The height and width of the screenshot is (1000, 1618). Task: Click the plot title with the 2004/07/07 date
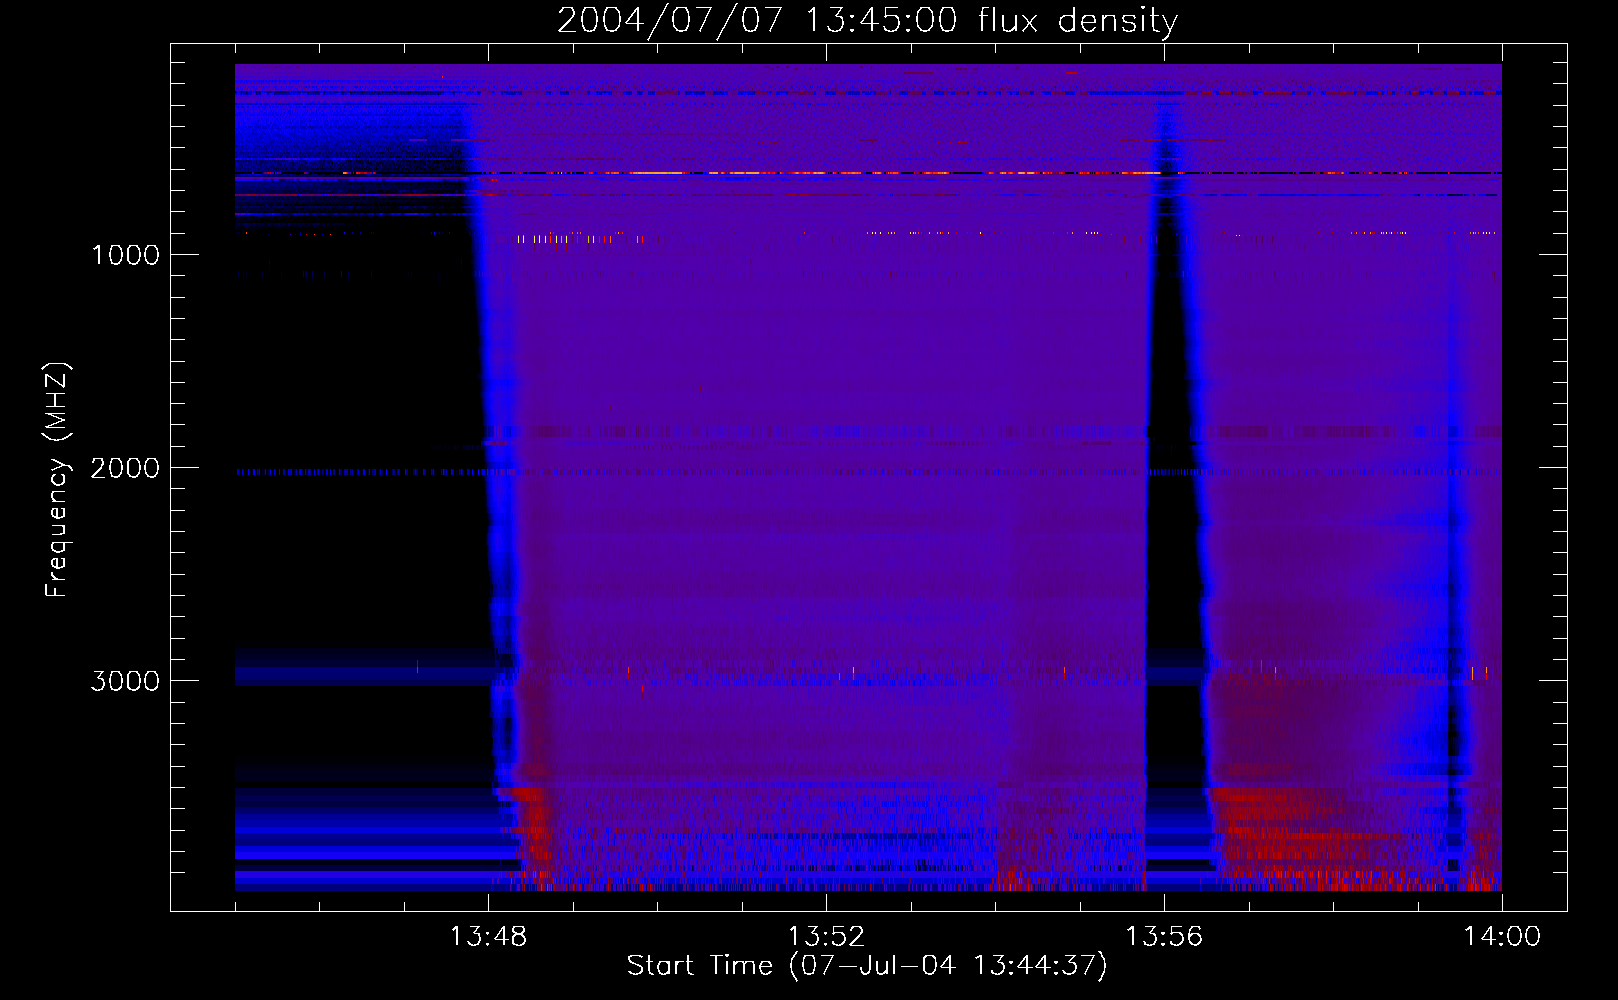[867, 20]
